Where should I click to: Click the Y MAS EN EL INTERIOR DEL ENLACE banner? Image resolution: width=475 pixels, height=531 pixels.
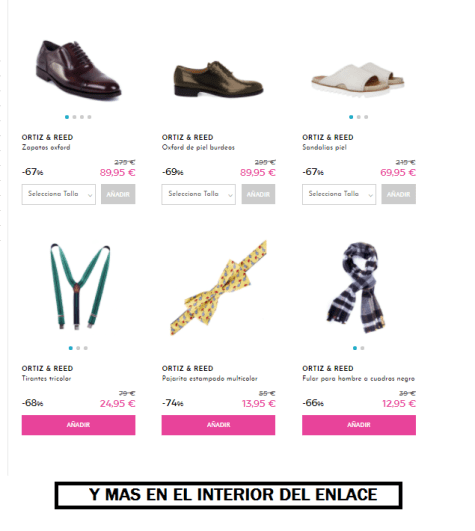tap(229, 495)
